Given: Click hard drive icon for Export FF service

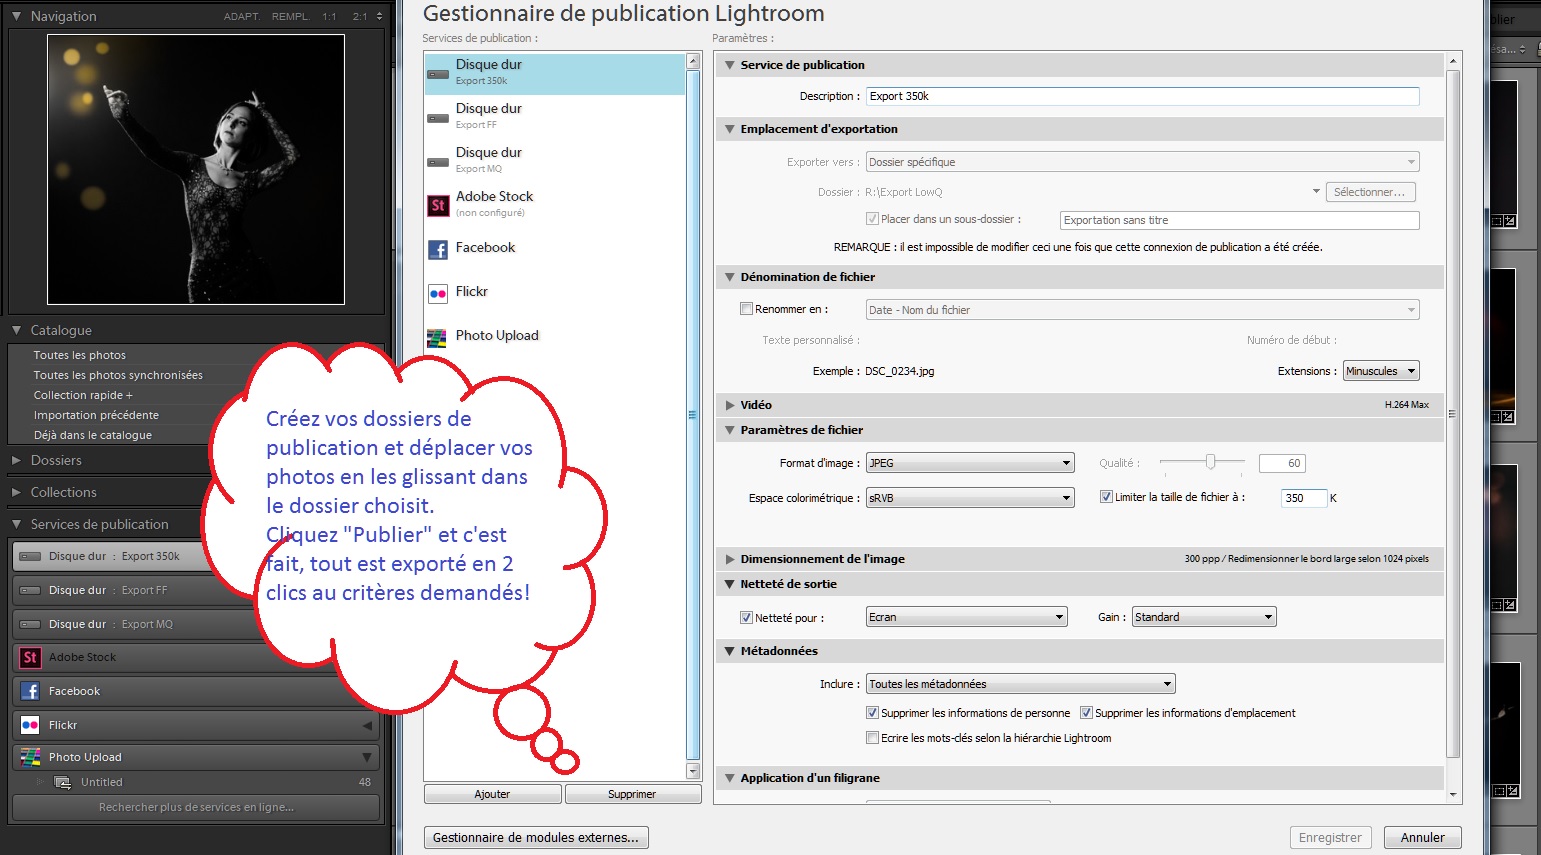Looking at the screenshot, I should click(437, 118).
